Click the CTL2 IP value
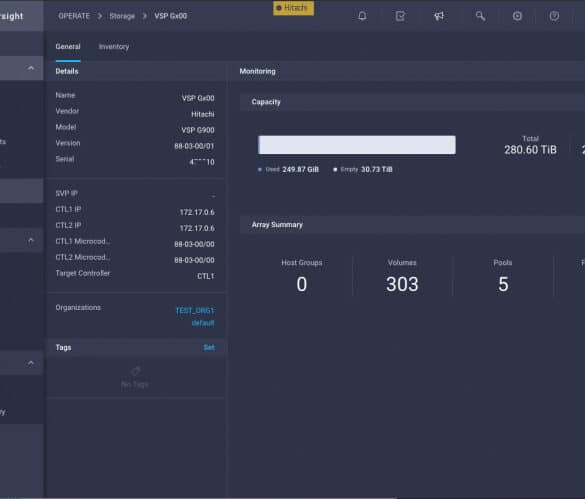Screen dimensions: 585x499 pyautogui.click(x=197, y=228)
